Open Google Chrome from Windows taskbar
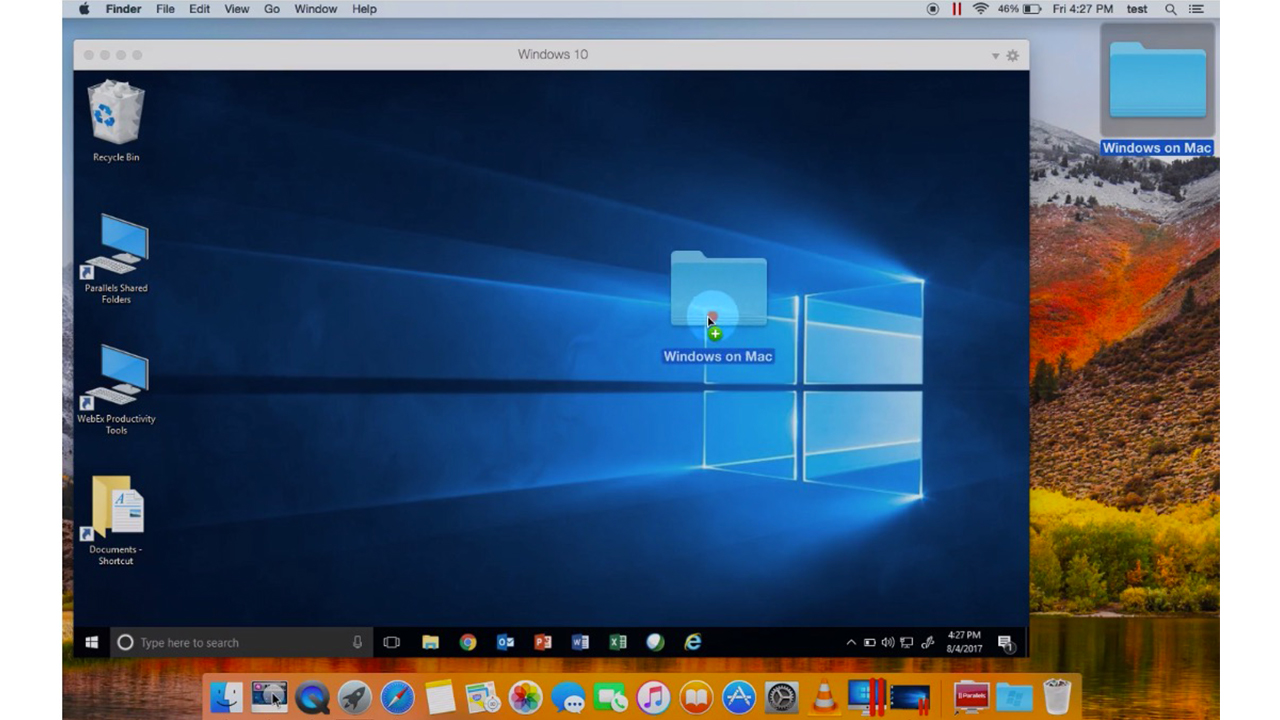1280x720 pixels. pos(468,642)
